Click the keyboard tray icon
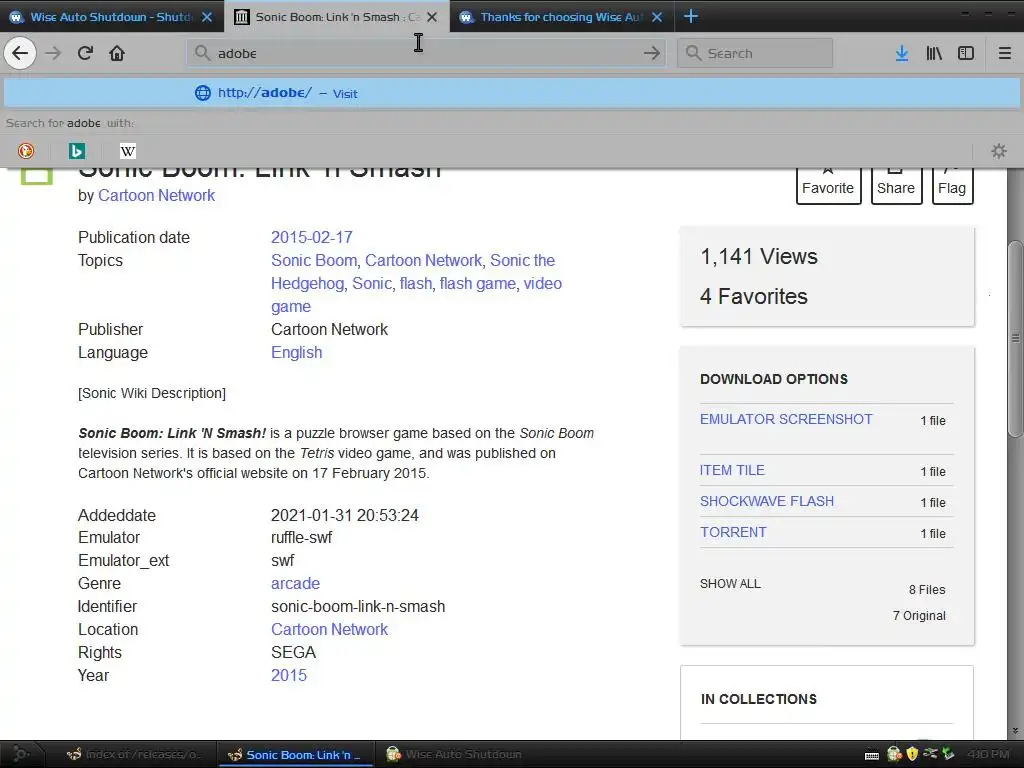 coord(872,755)
